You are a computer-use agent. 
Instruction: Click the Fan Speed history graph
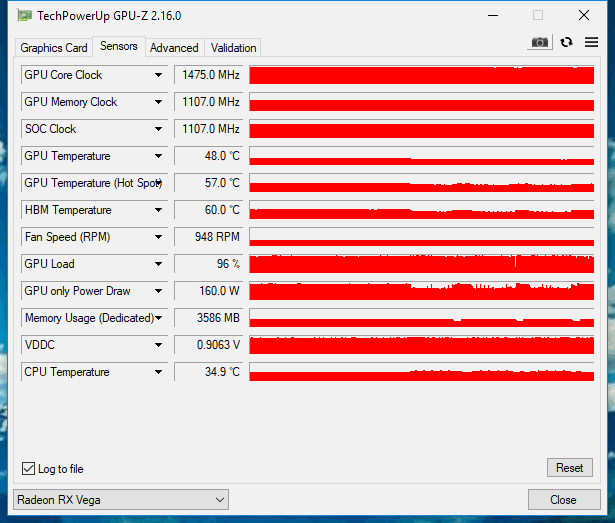pos(422,237)
